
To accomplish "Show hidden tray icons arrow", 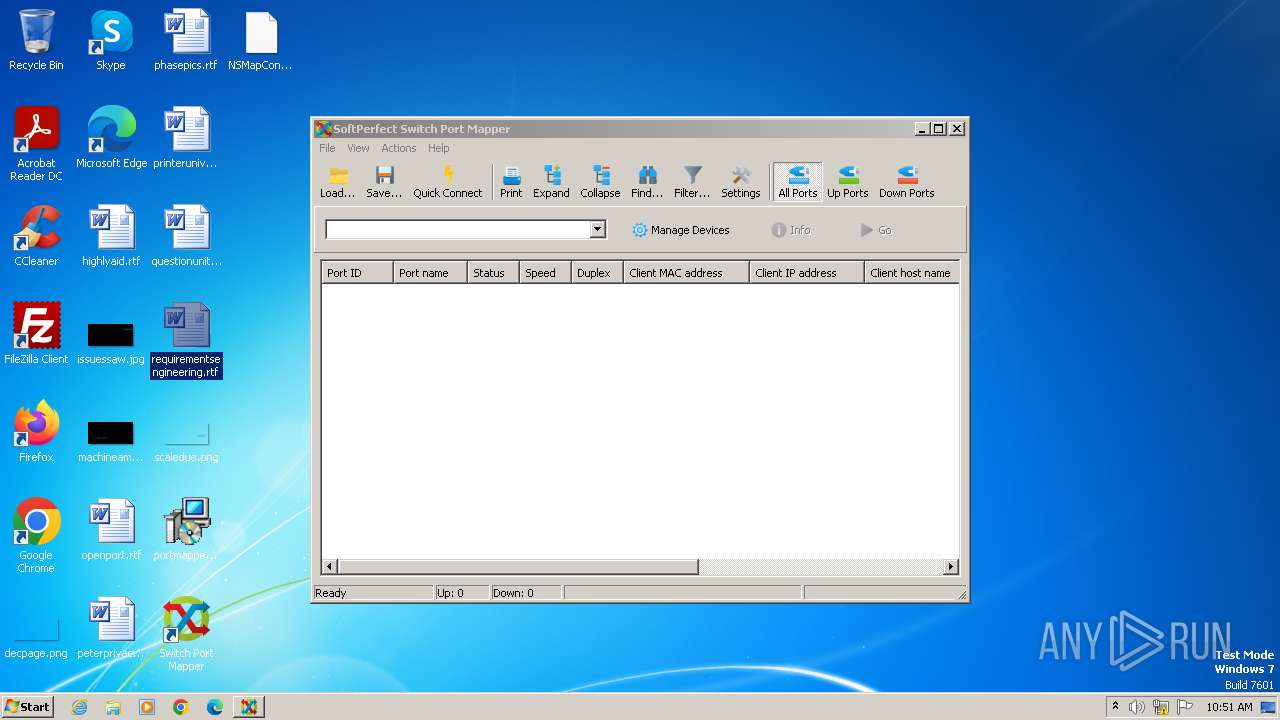I will click(1115, 706).
